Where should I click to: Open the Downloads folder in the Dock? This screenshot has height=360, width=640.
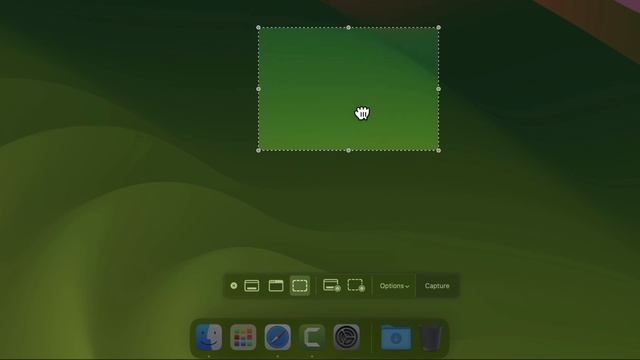pos(396,338)
